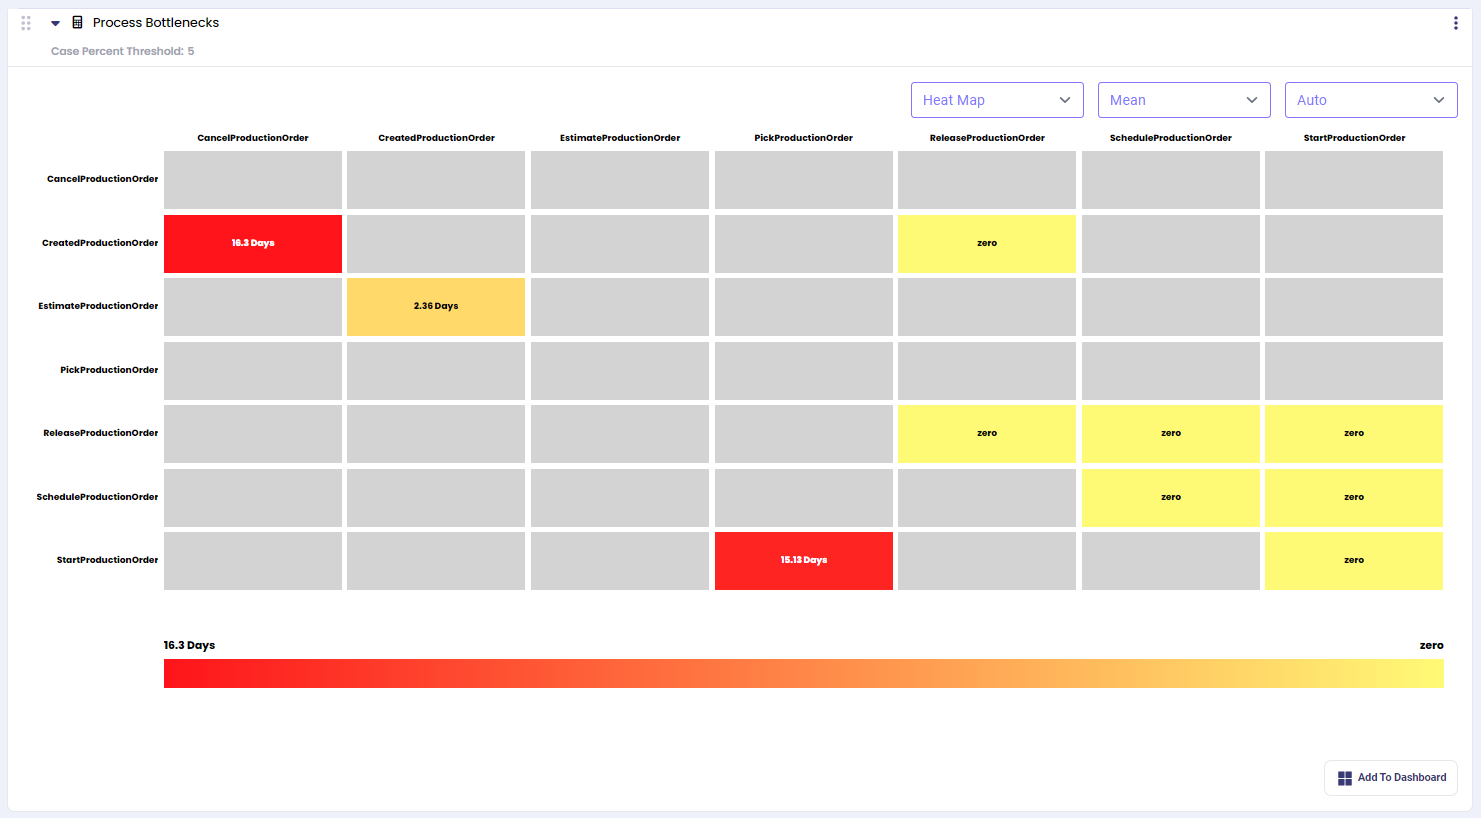Click the CreatedProductionOrder row label
Image resolution: width=1481 pixels, height=818 pixels.
(x=100, y=243)
